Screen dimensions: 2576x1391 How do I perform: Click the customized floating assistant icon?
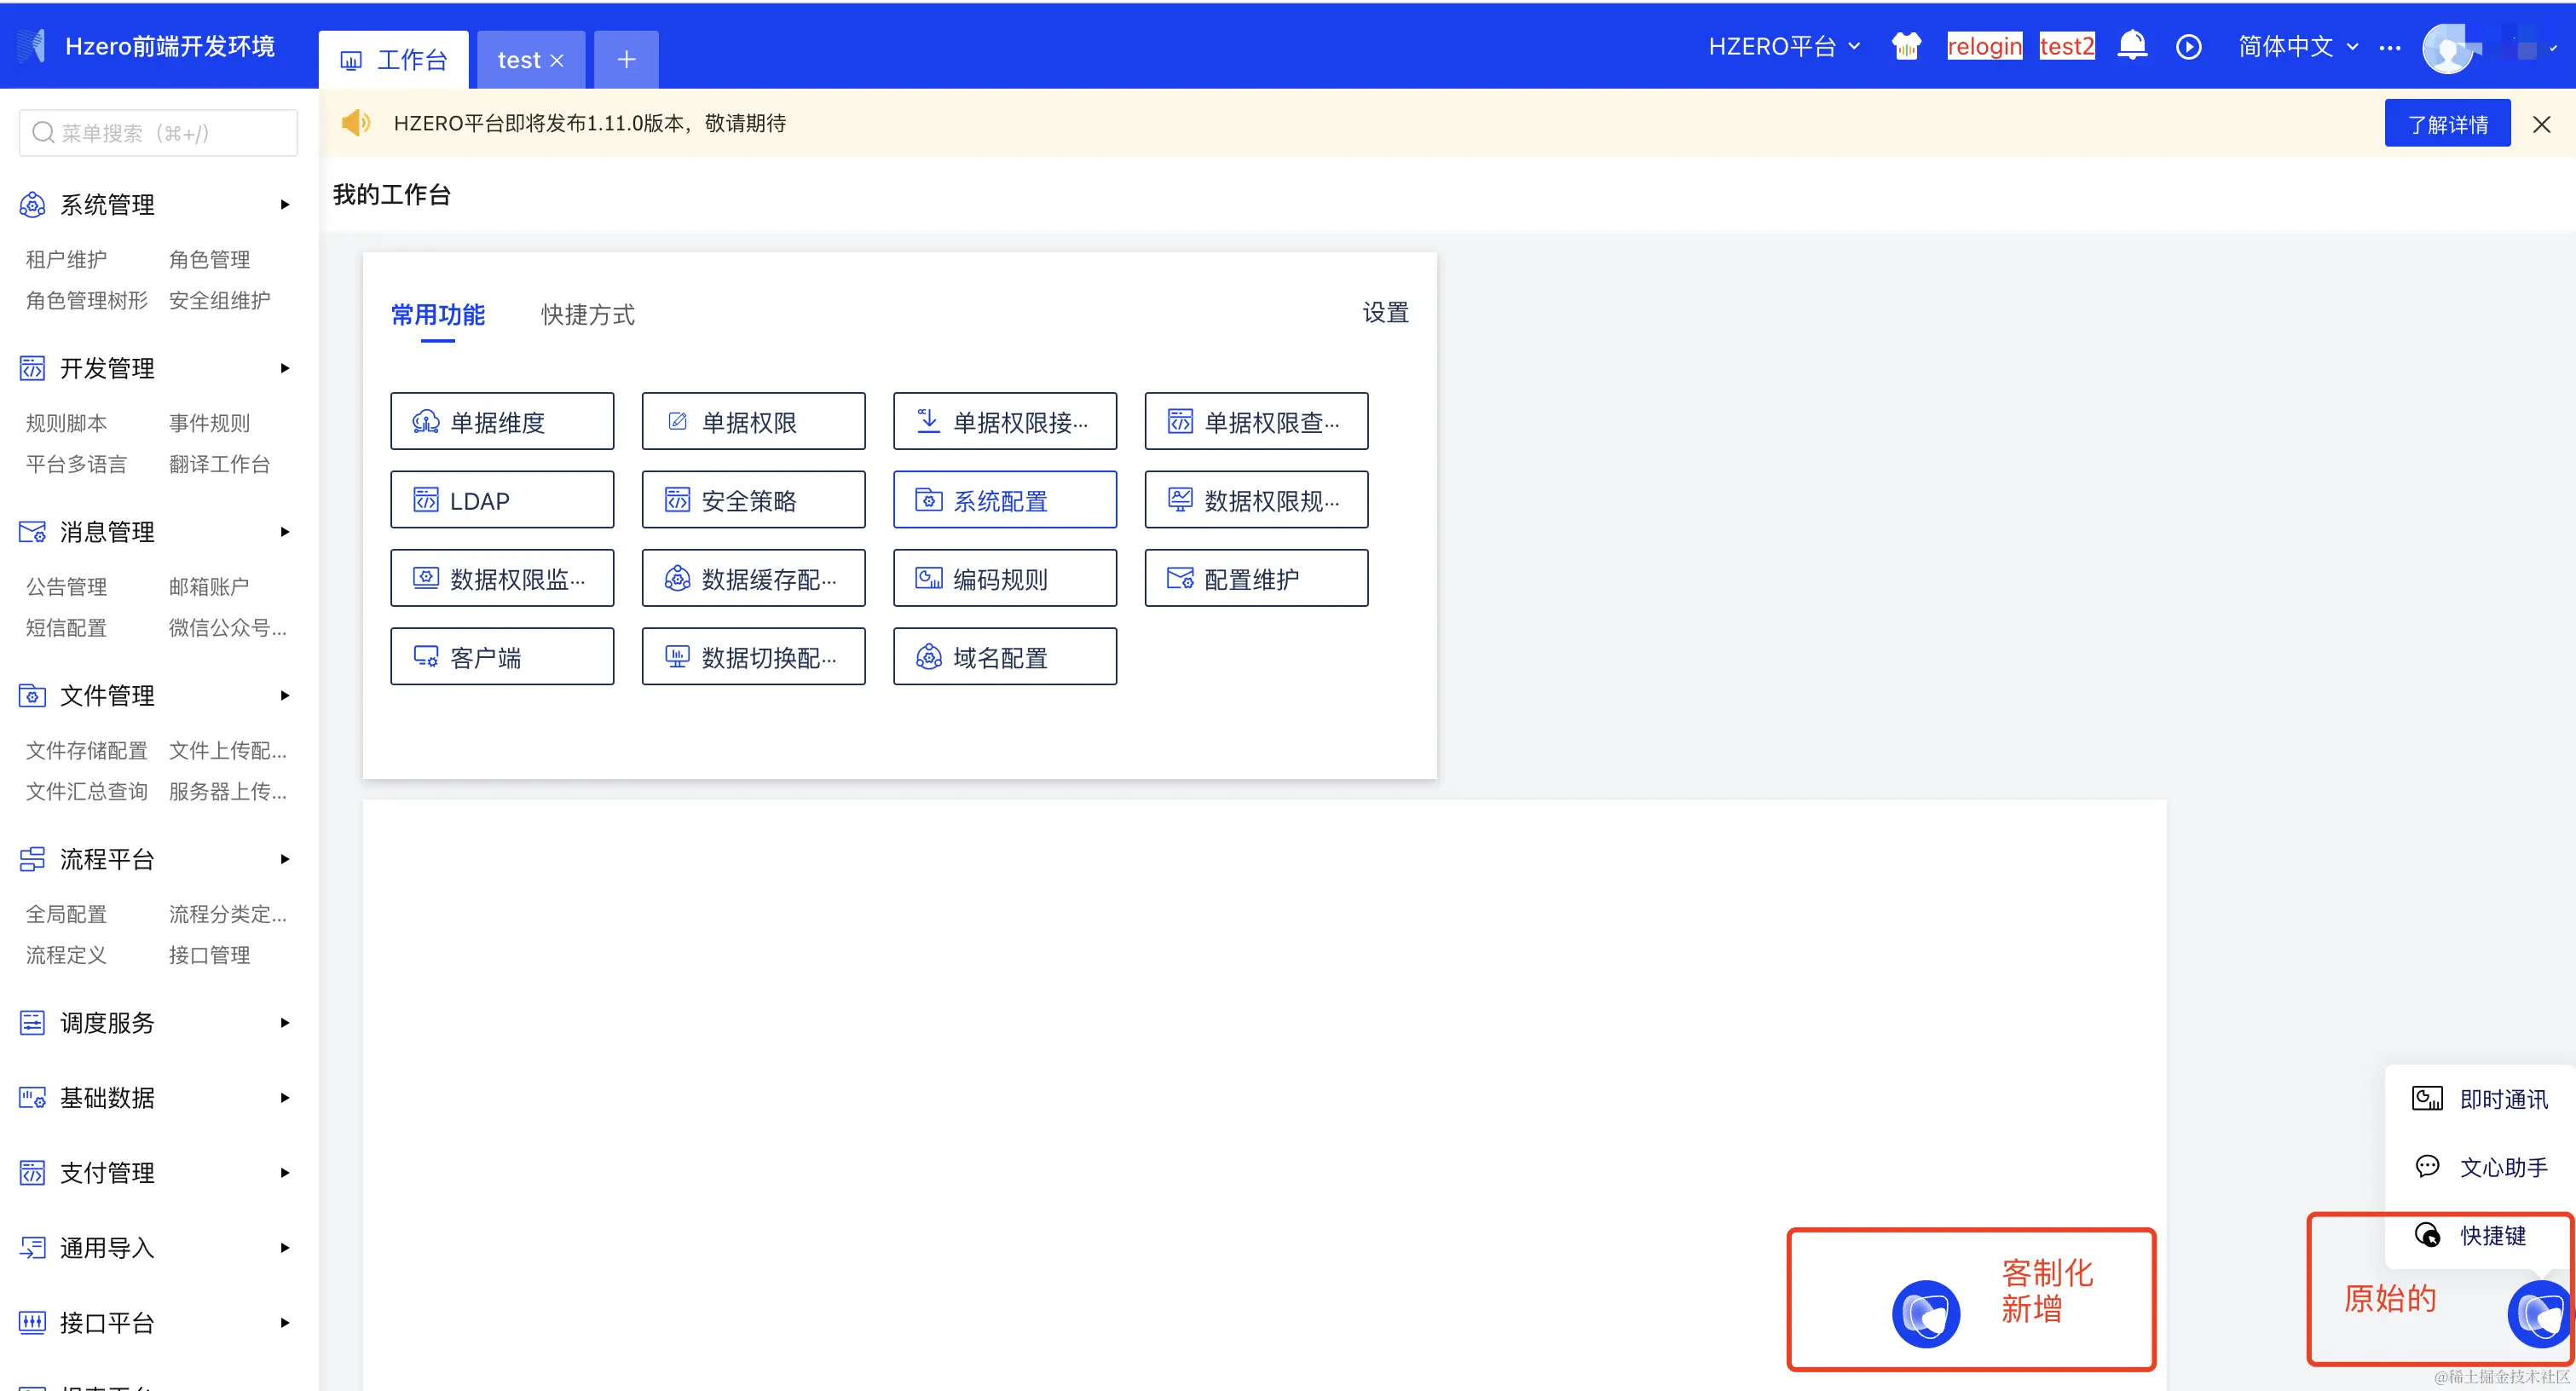[1925, 1313]
